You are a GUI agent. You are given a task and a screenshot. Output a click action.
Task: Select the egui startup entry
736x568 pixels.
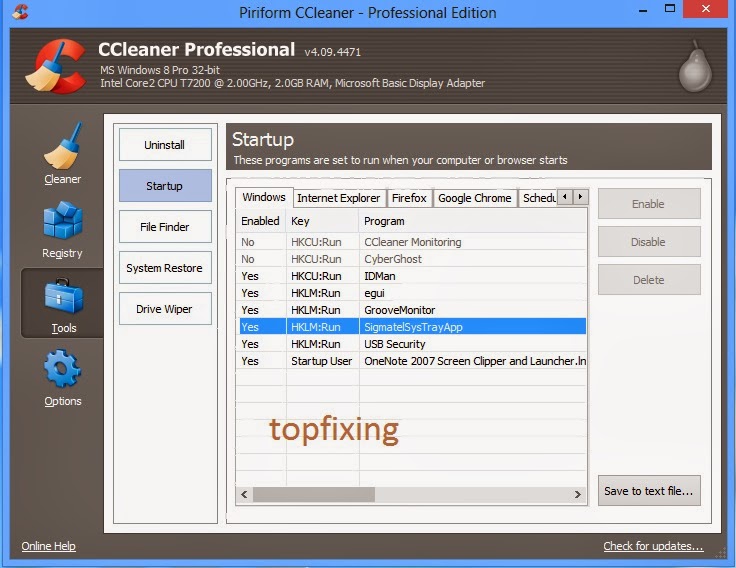click(412, 293)
